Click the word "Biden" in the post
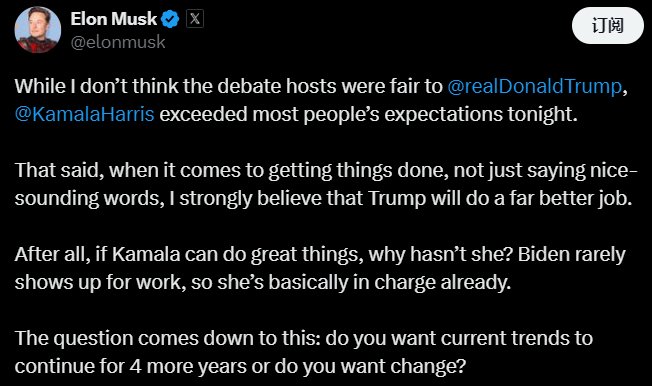652x386 pixels. pos(542,254)
